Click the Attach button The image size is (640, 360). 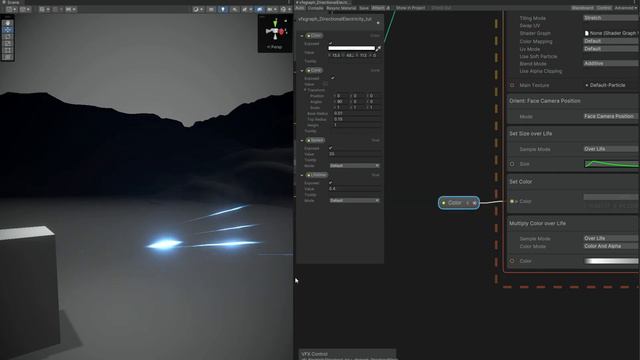tap(378, 8)
